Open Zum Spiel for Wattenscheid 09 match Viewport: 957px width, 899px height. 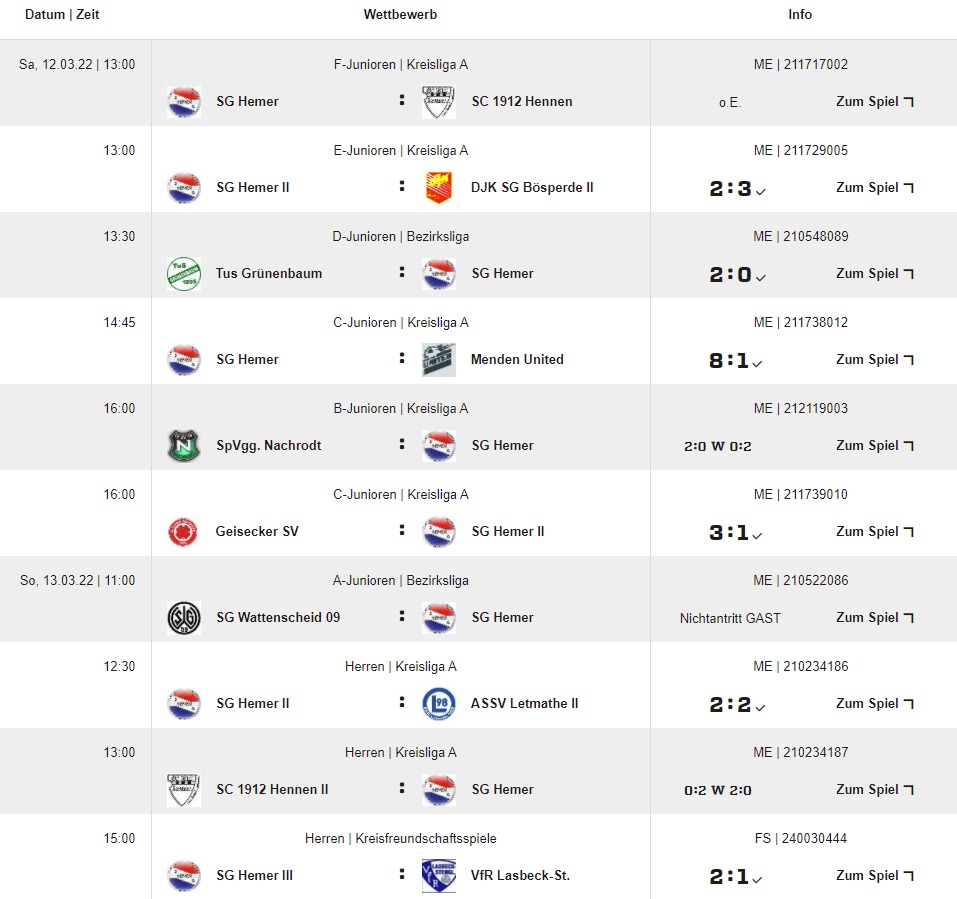click(875, 618)
